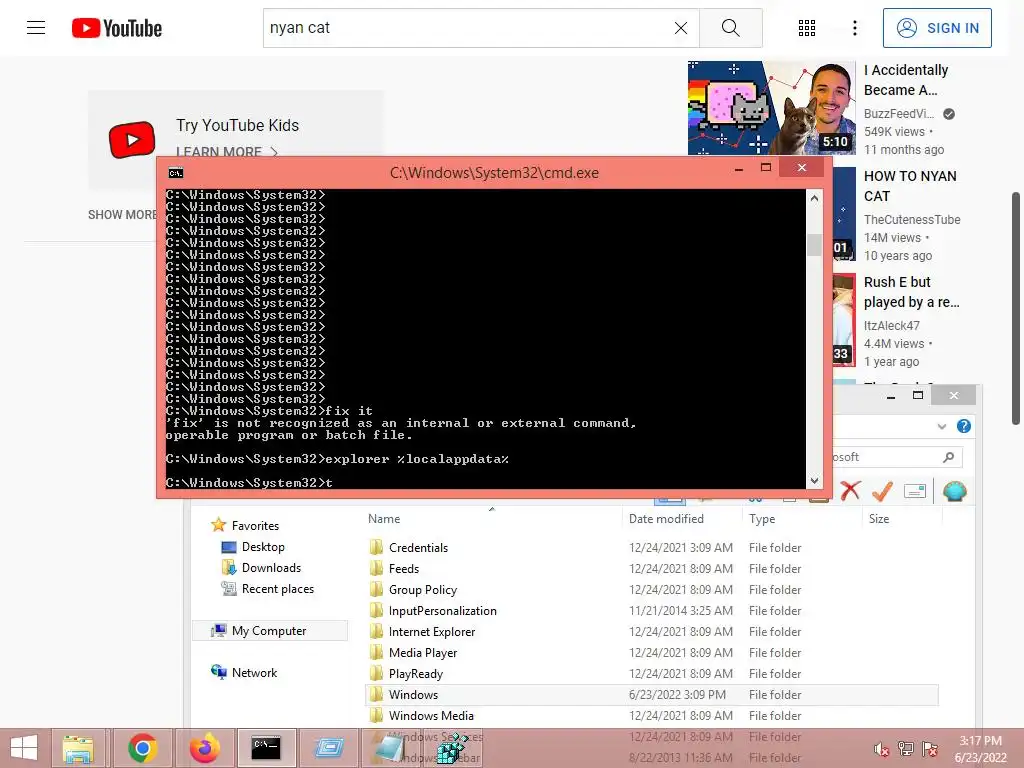
Task: Expand the Explorer ribbon chevron
Action: point(941,426)
